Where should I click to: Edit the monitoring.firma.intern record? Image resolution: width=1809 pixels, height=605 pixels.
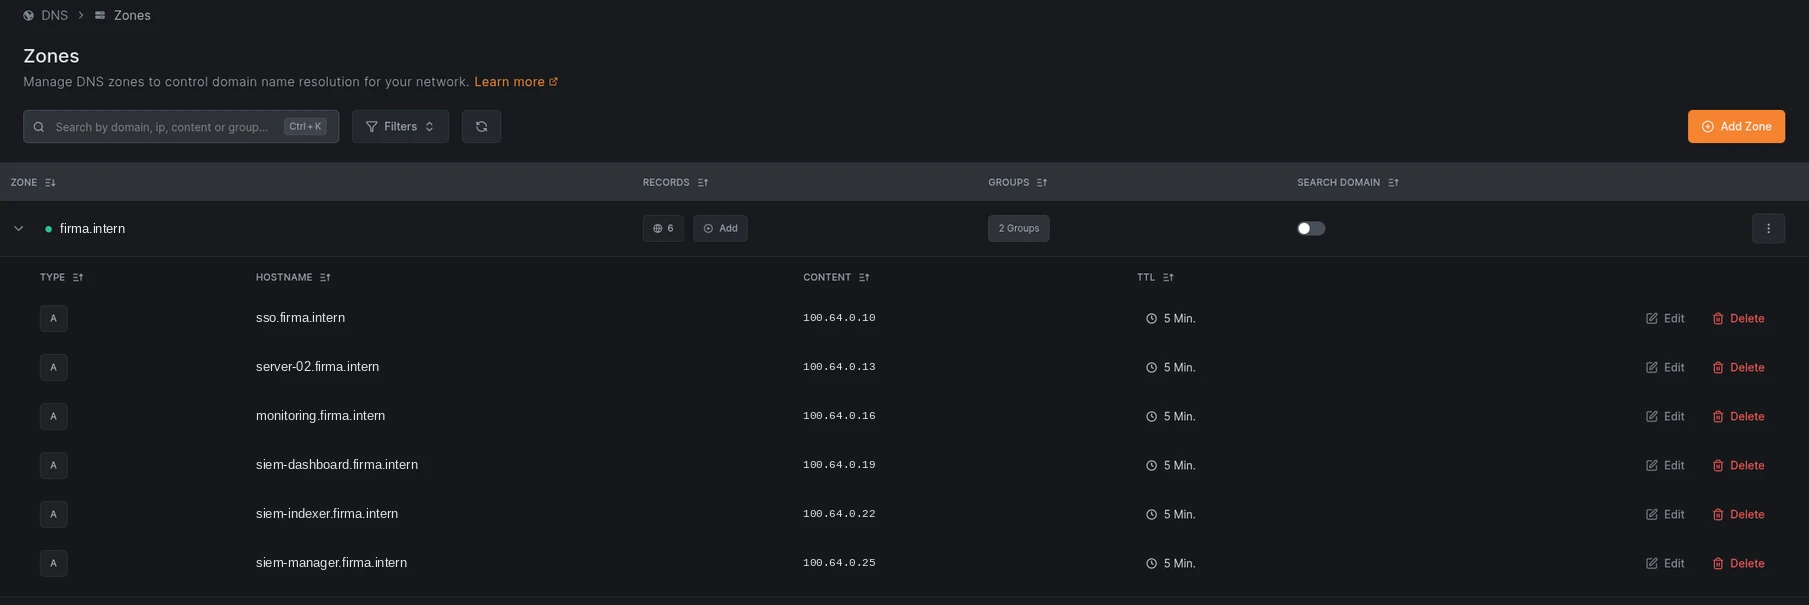click(1665, 417)
